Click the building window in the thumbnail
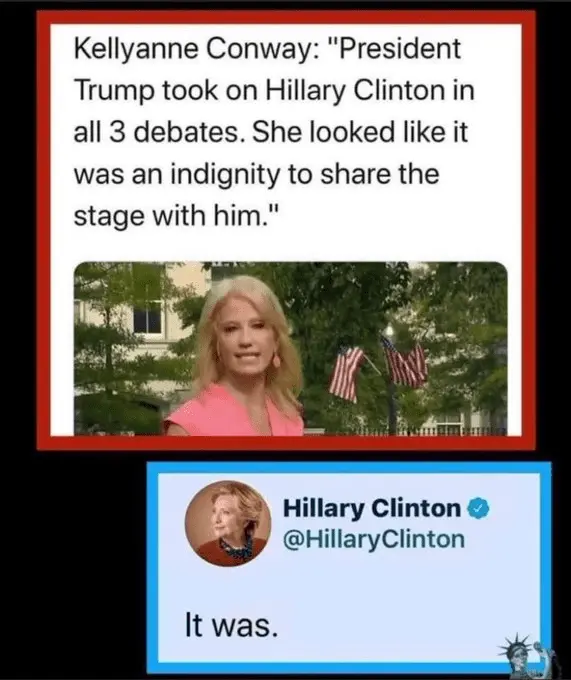This screenshot has height=680, width=571. [x=147, y=317]
